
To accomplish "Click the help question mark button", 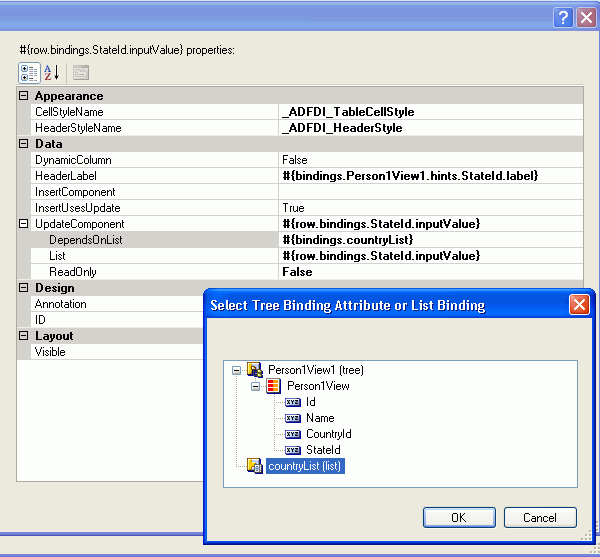I will click(x=563, y=18).
